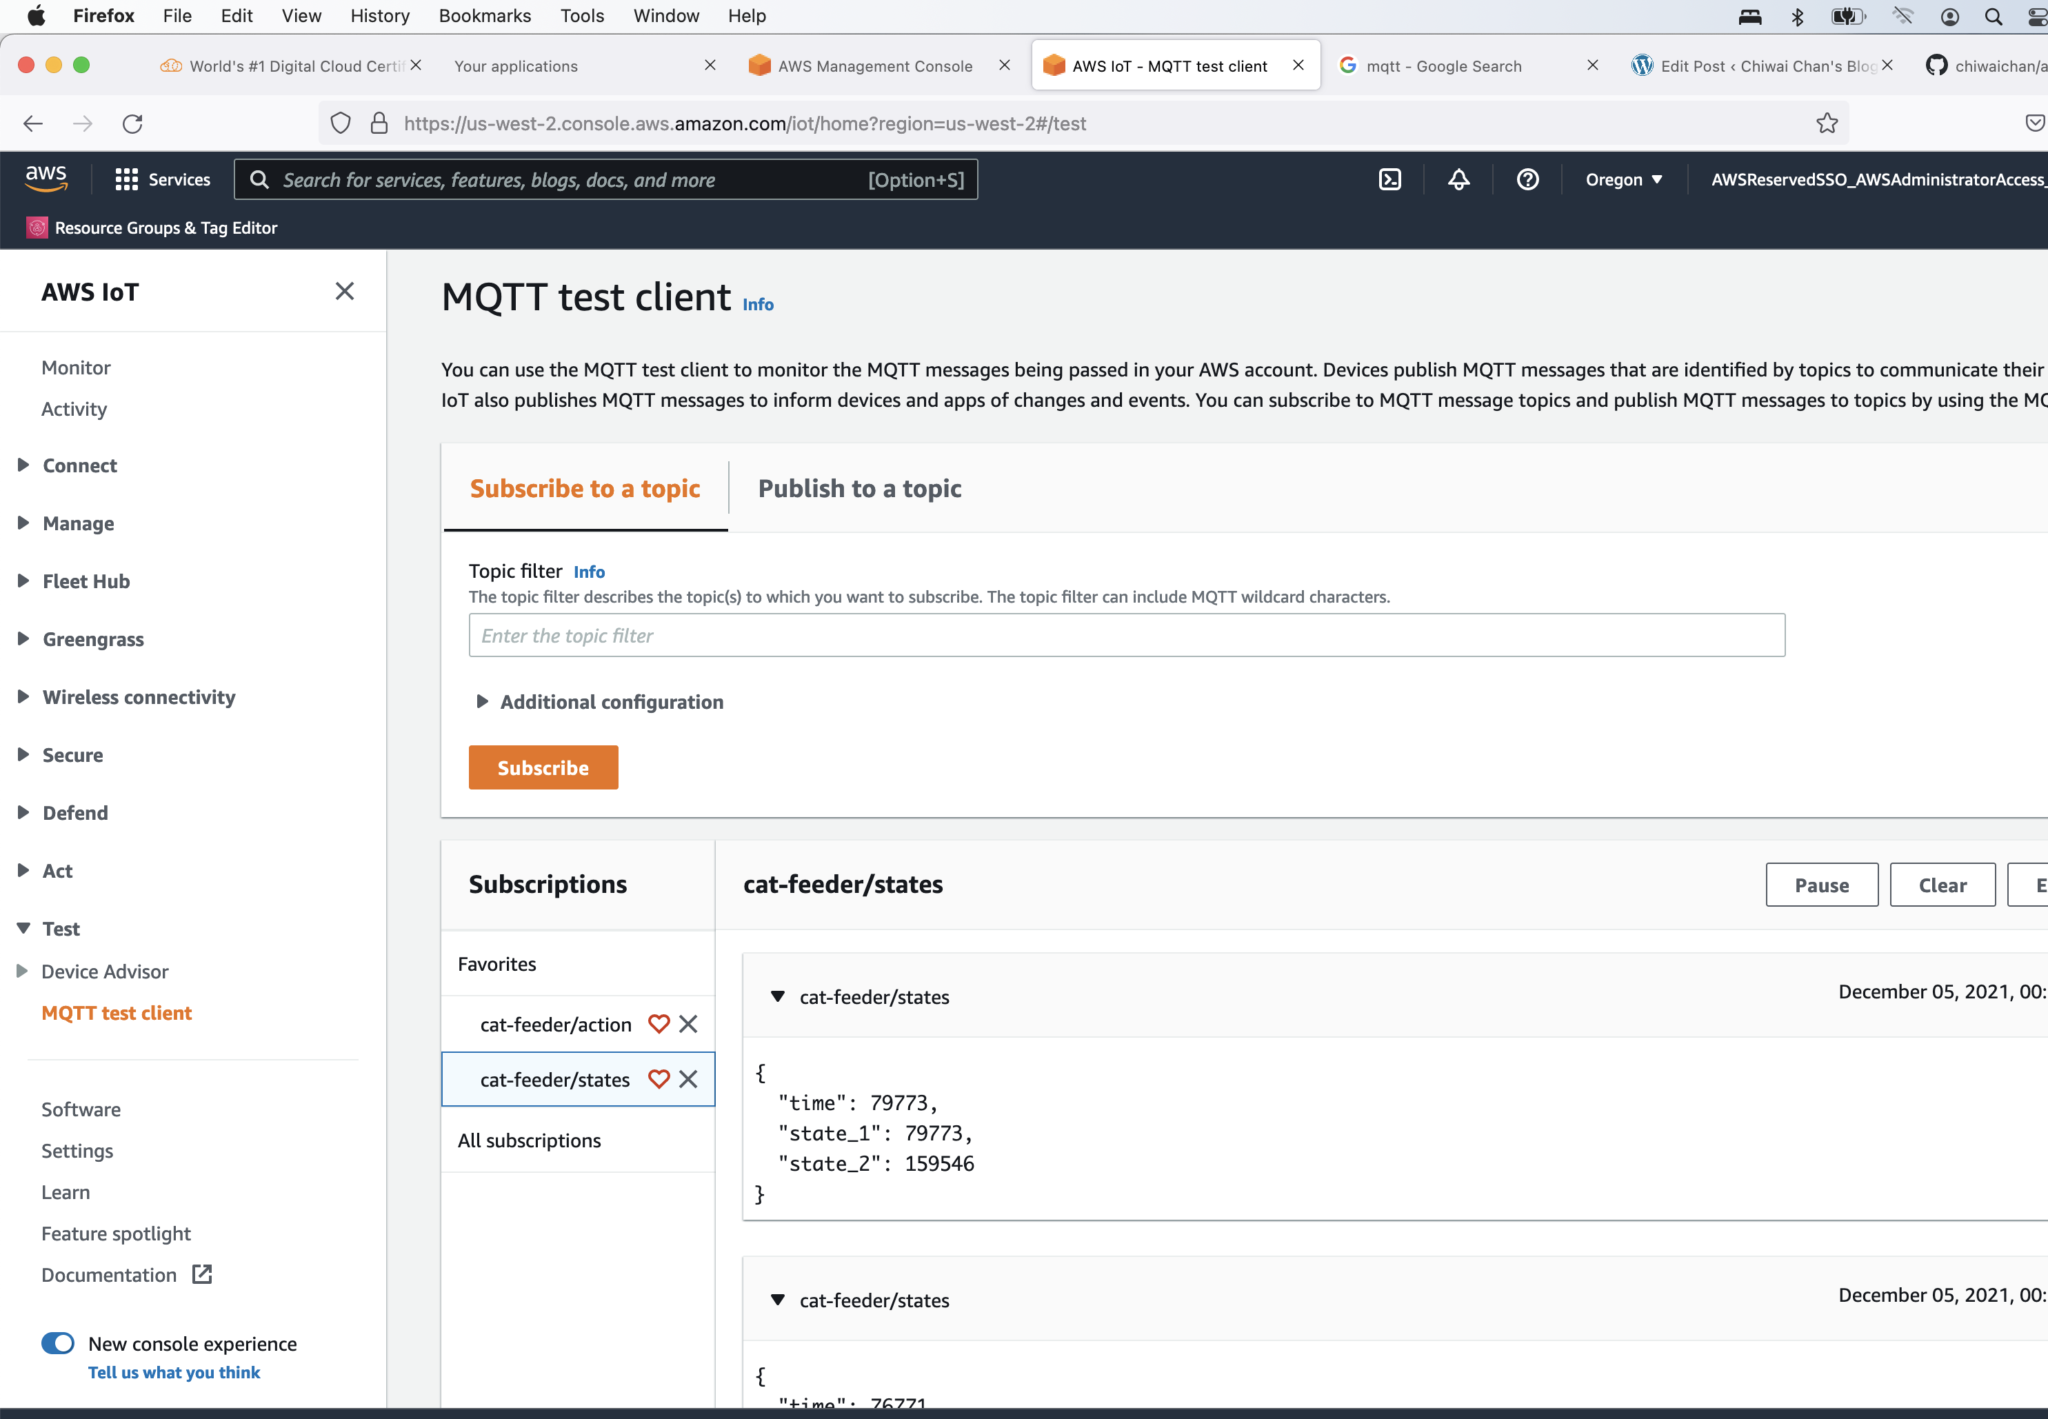Switch to Publish to a topic tab

click(860, 488)
